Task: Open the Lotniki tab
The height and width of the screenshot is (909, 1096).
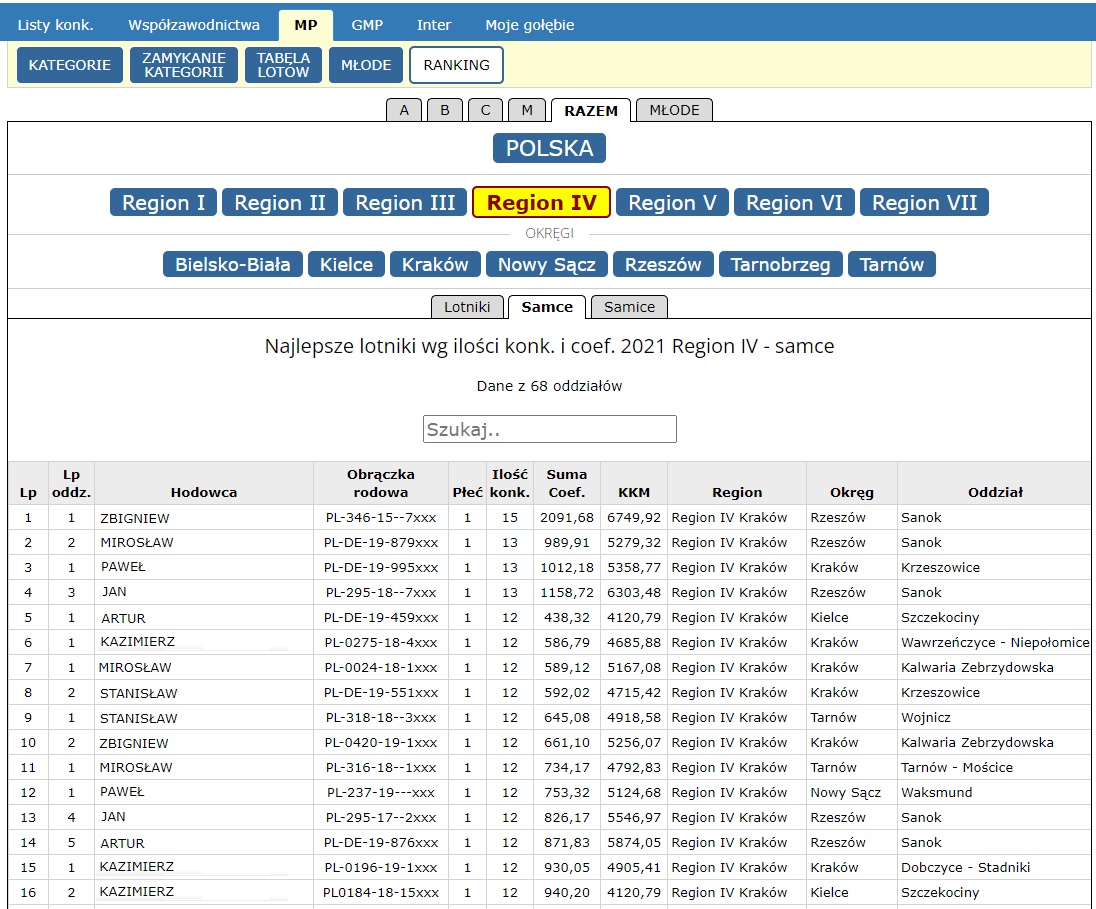Action: [467, 307]
